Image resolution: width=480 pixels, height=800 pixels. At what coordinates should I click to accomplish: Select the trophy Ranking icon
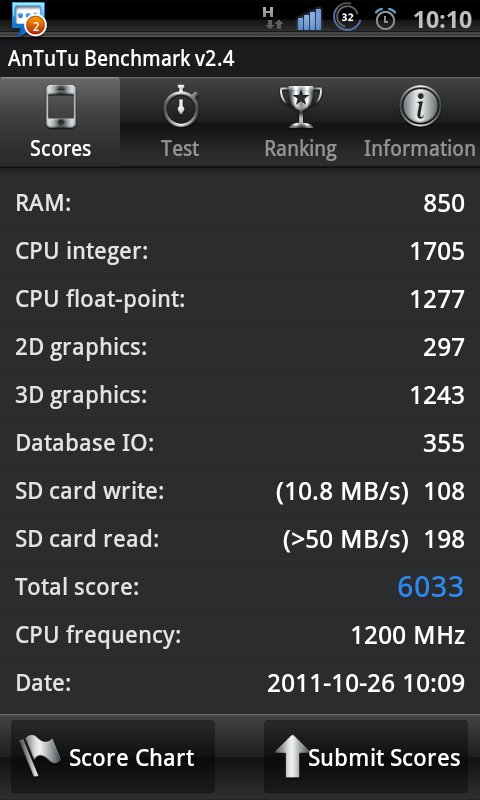point(300,107)
